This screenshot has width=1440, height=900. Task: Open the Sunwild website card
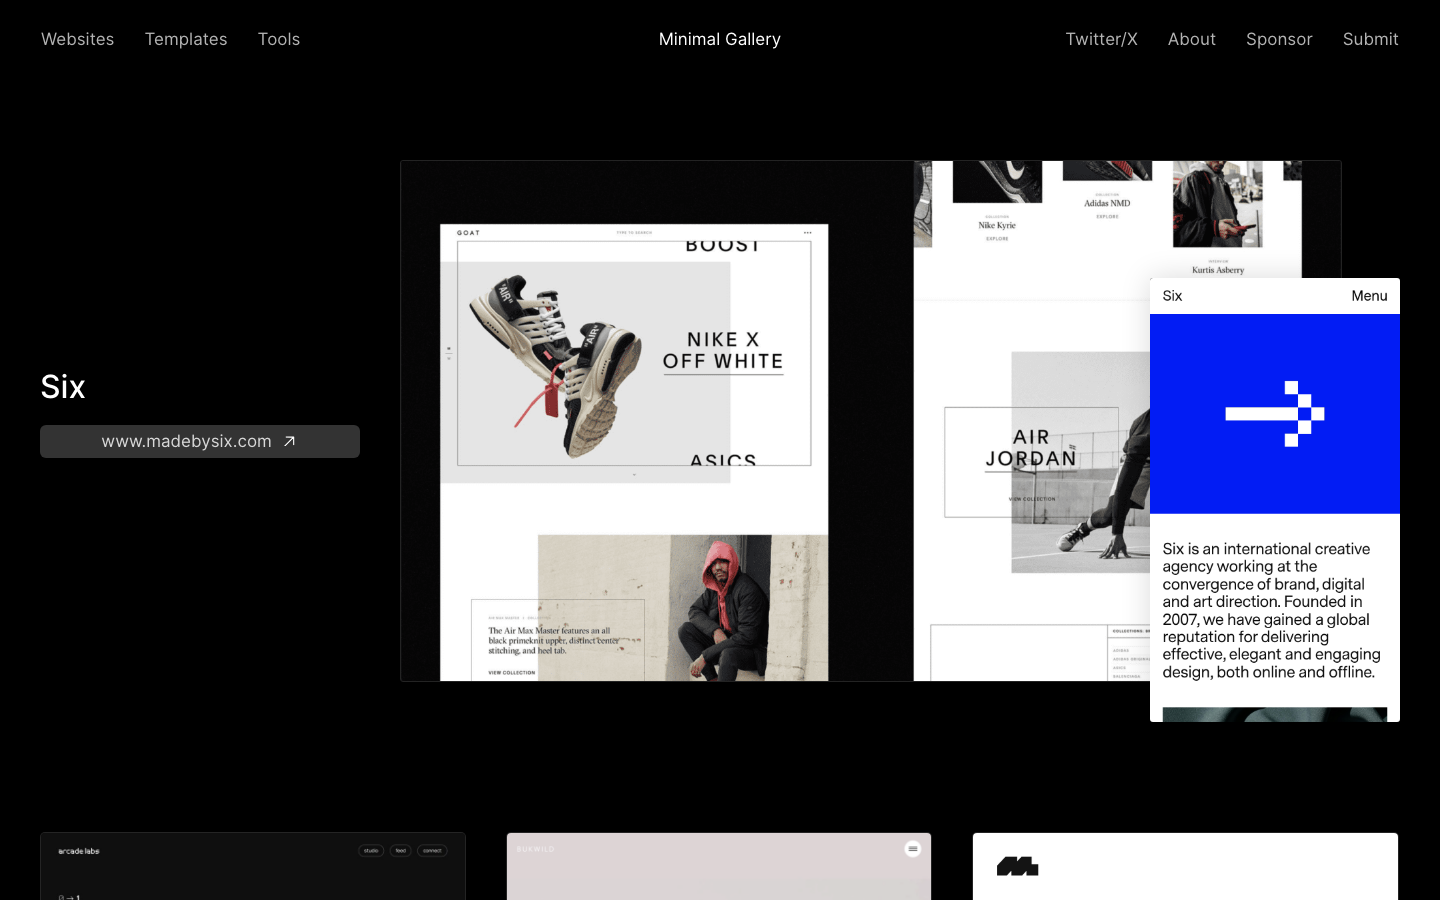pyautogui.click(x=719, y=866)
